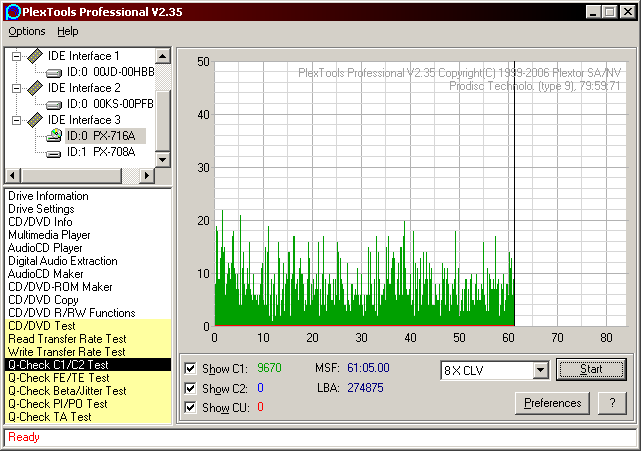
Task: Click the hard drive icon beside 00KS-00PFB
Action: click(54, 105)
